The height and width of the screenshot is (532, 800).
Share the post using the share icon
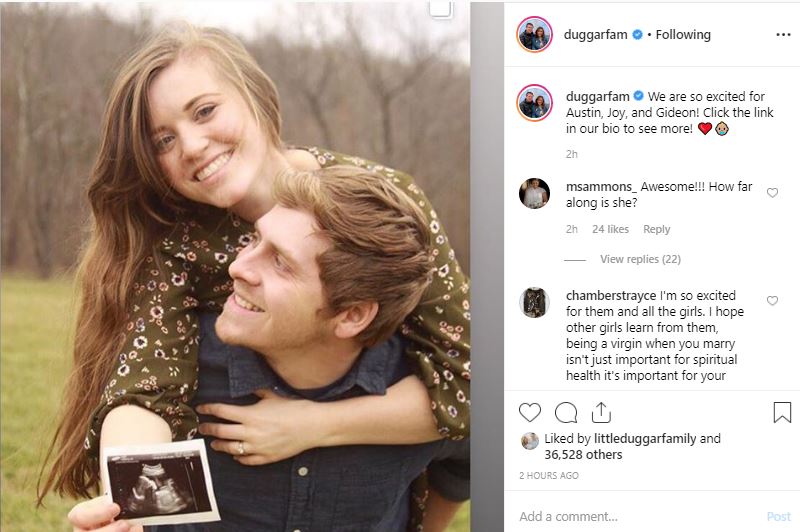click(x=601, y=412)
